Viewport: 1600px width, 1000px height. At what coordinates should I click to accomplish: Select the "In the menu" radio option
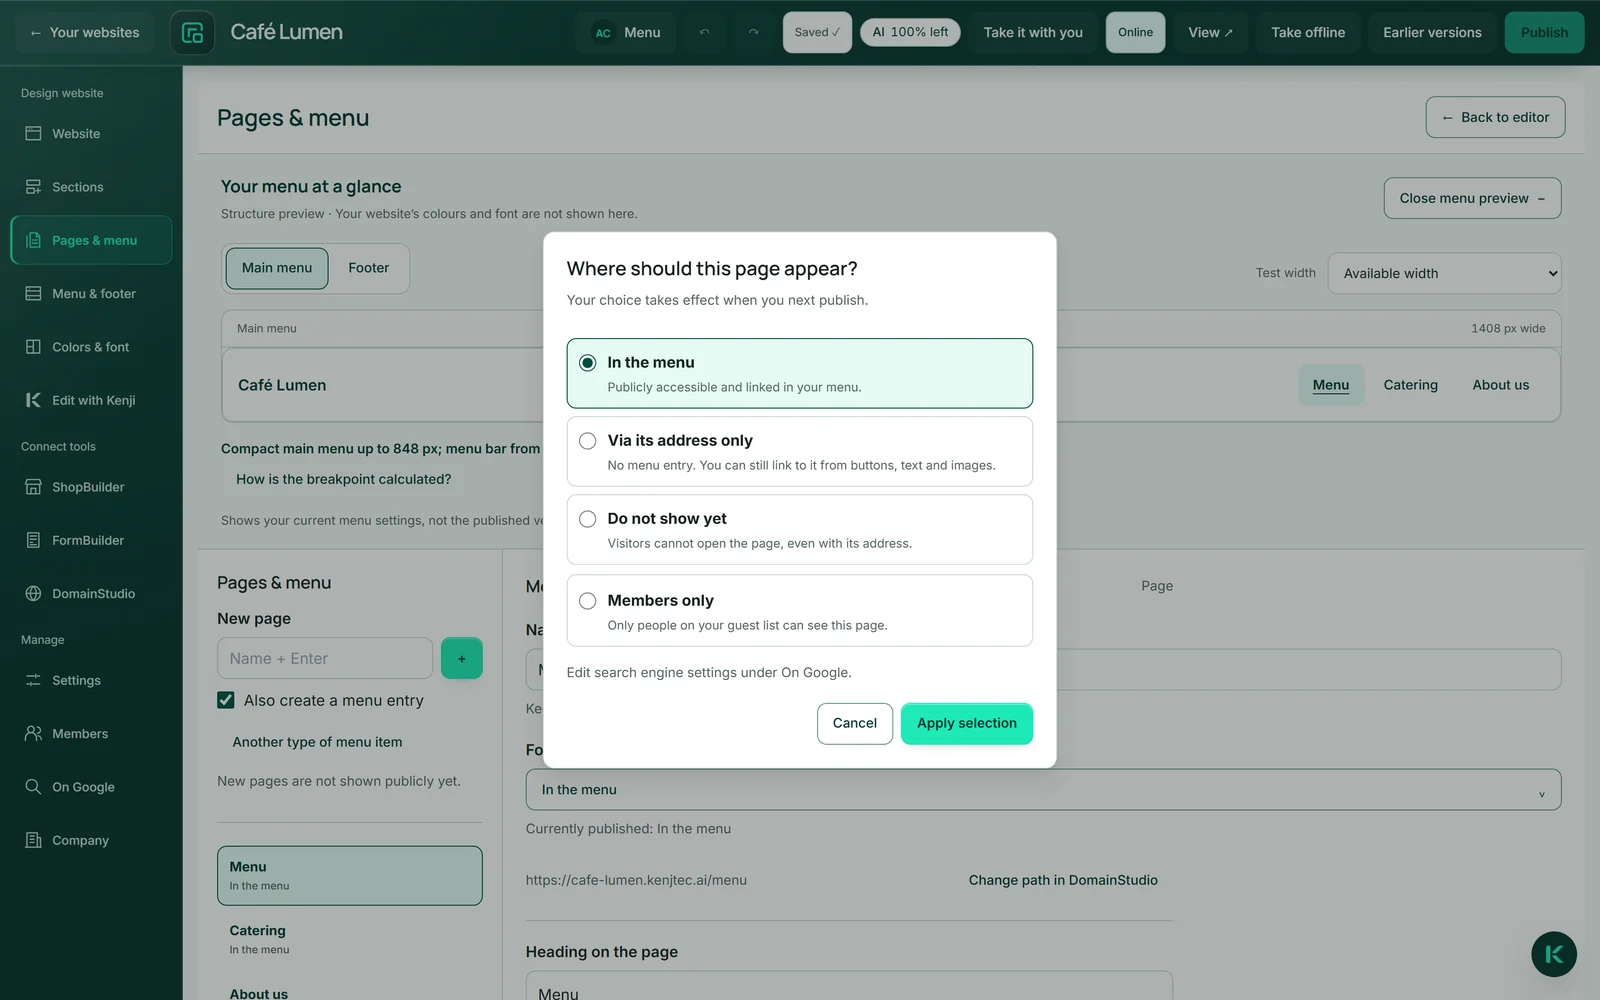coord(588,363)
